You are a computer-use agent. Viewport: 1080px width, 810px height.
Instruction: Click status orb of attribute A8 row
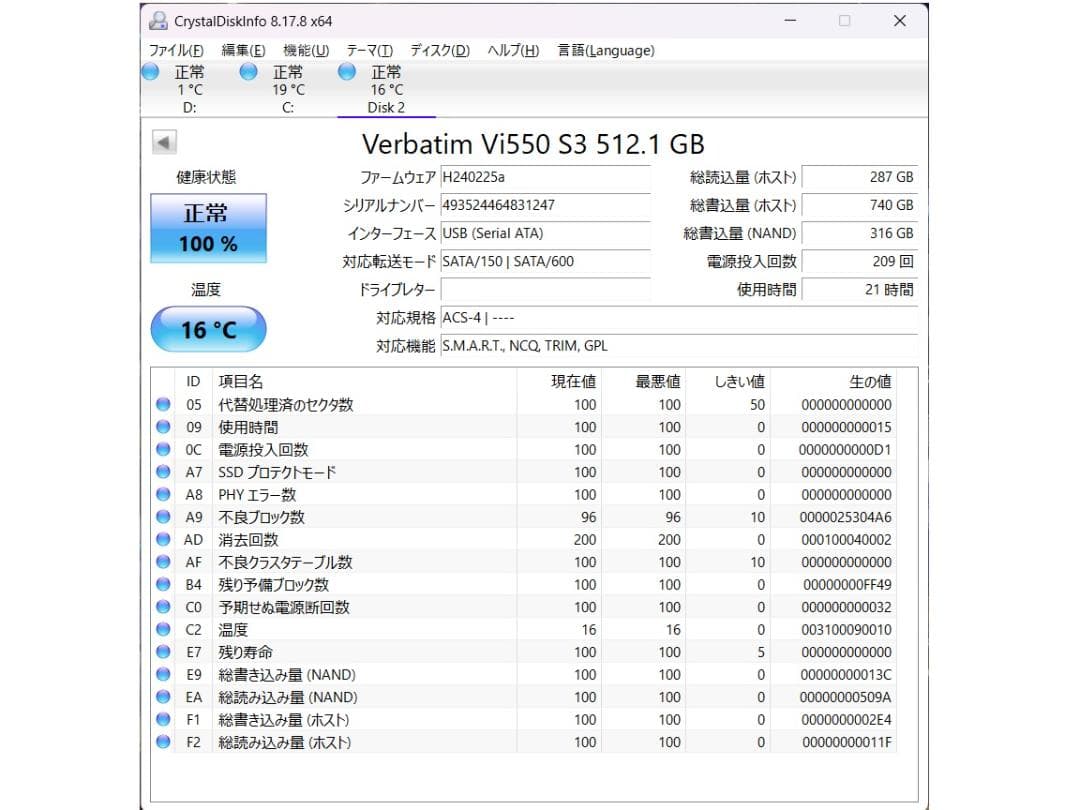[163, 495]
